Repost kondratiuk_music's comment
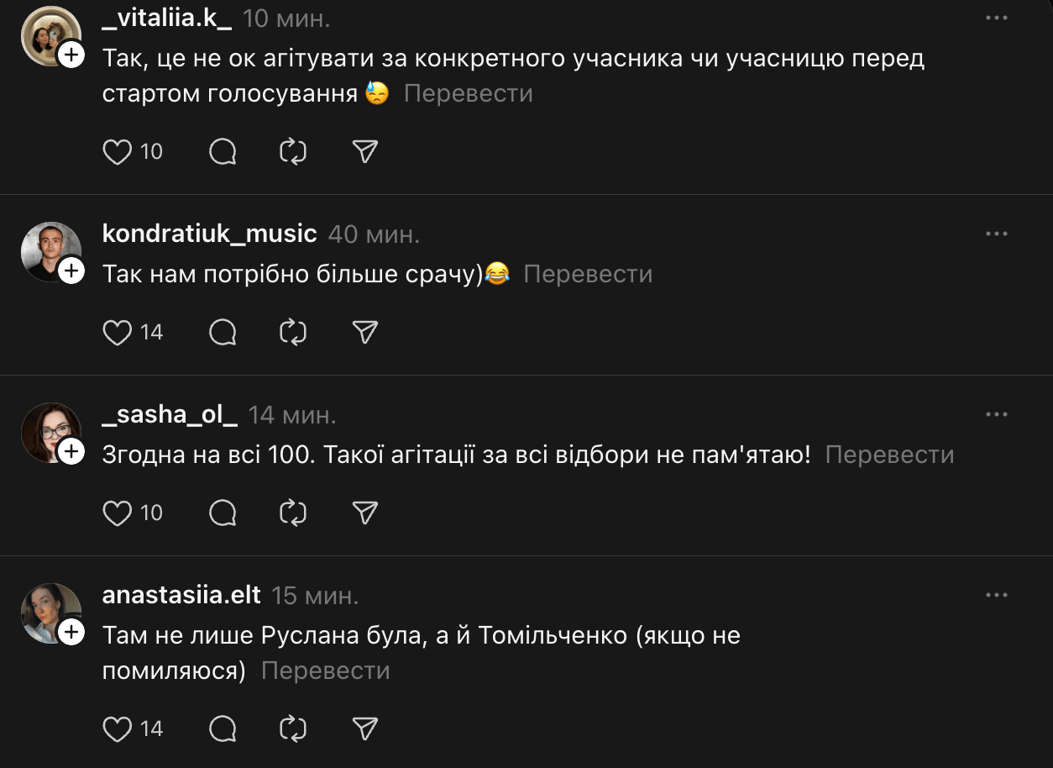 (x=293, y=332)
